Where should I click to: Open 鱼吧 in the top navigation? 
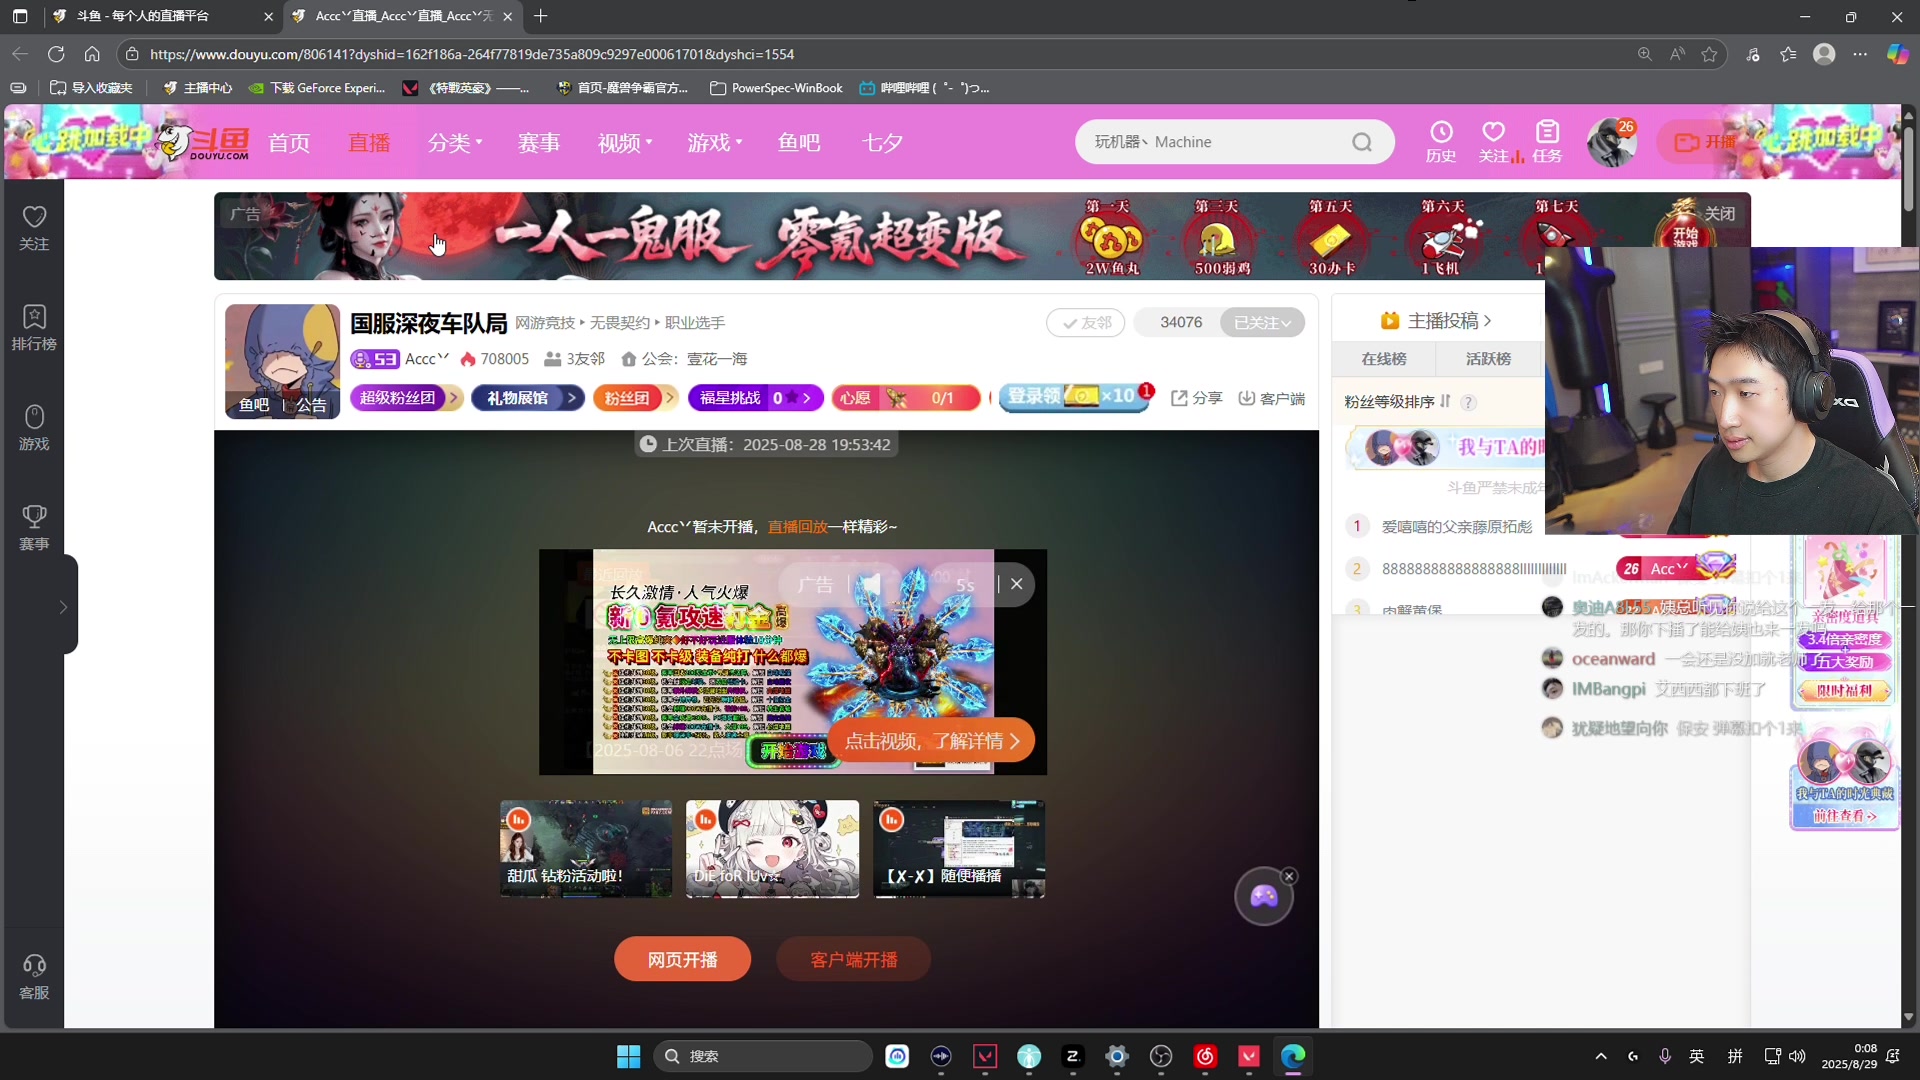[x=799, y=142]
